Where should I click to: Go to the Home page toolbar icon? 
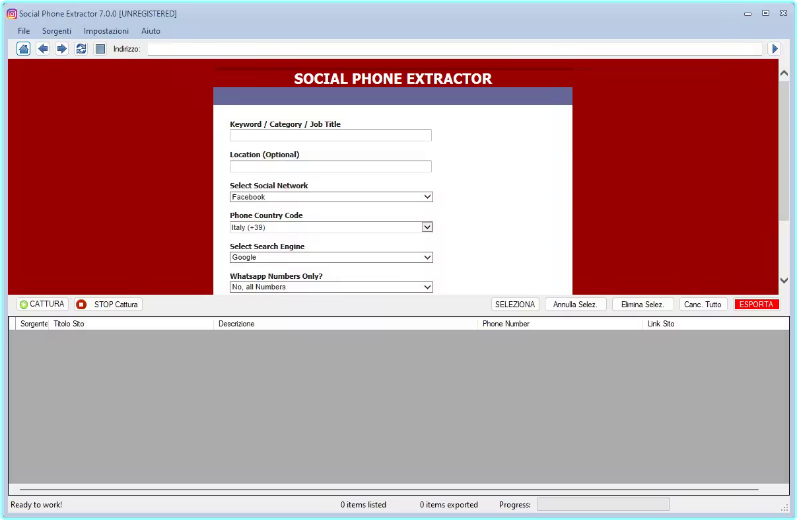coord(23,49)
